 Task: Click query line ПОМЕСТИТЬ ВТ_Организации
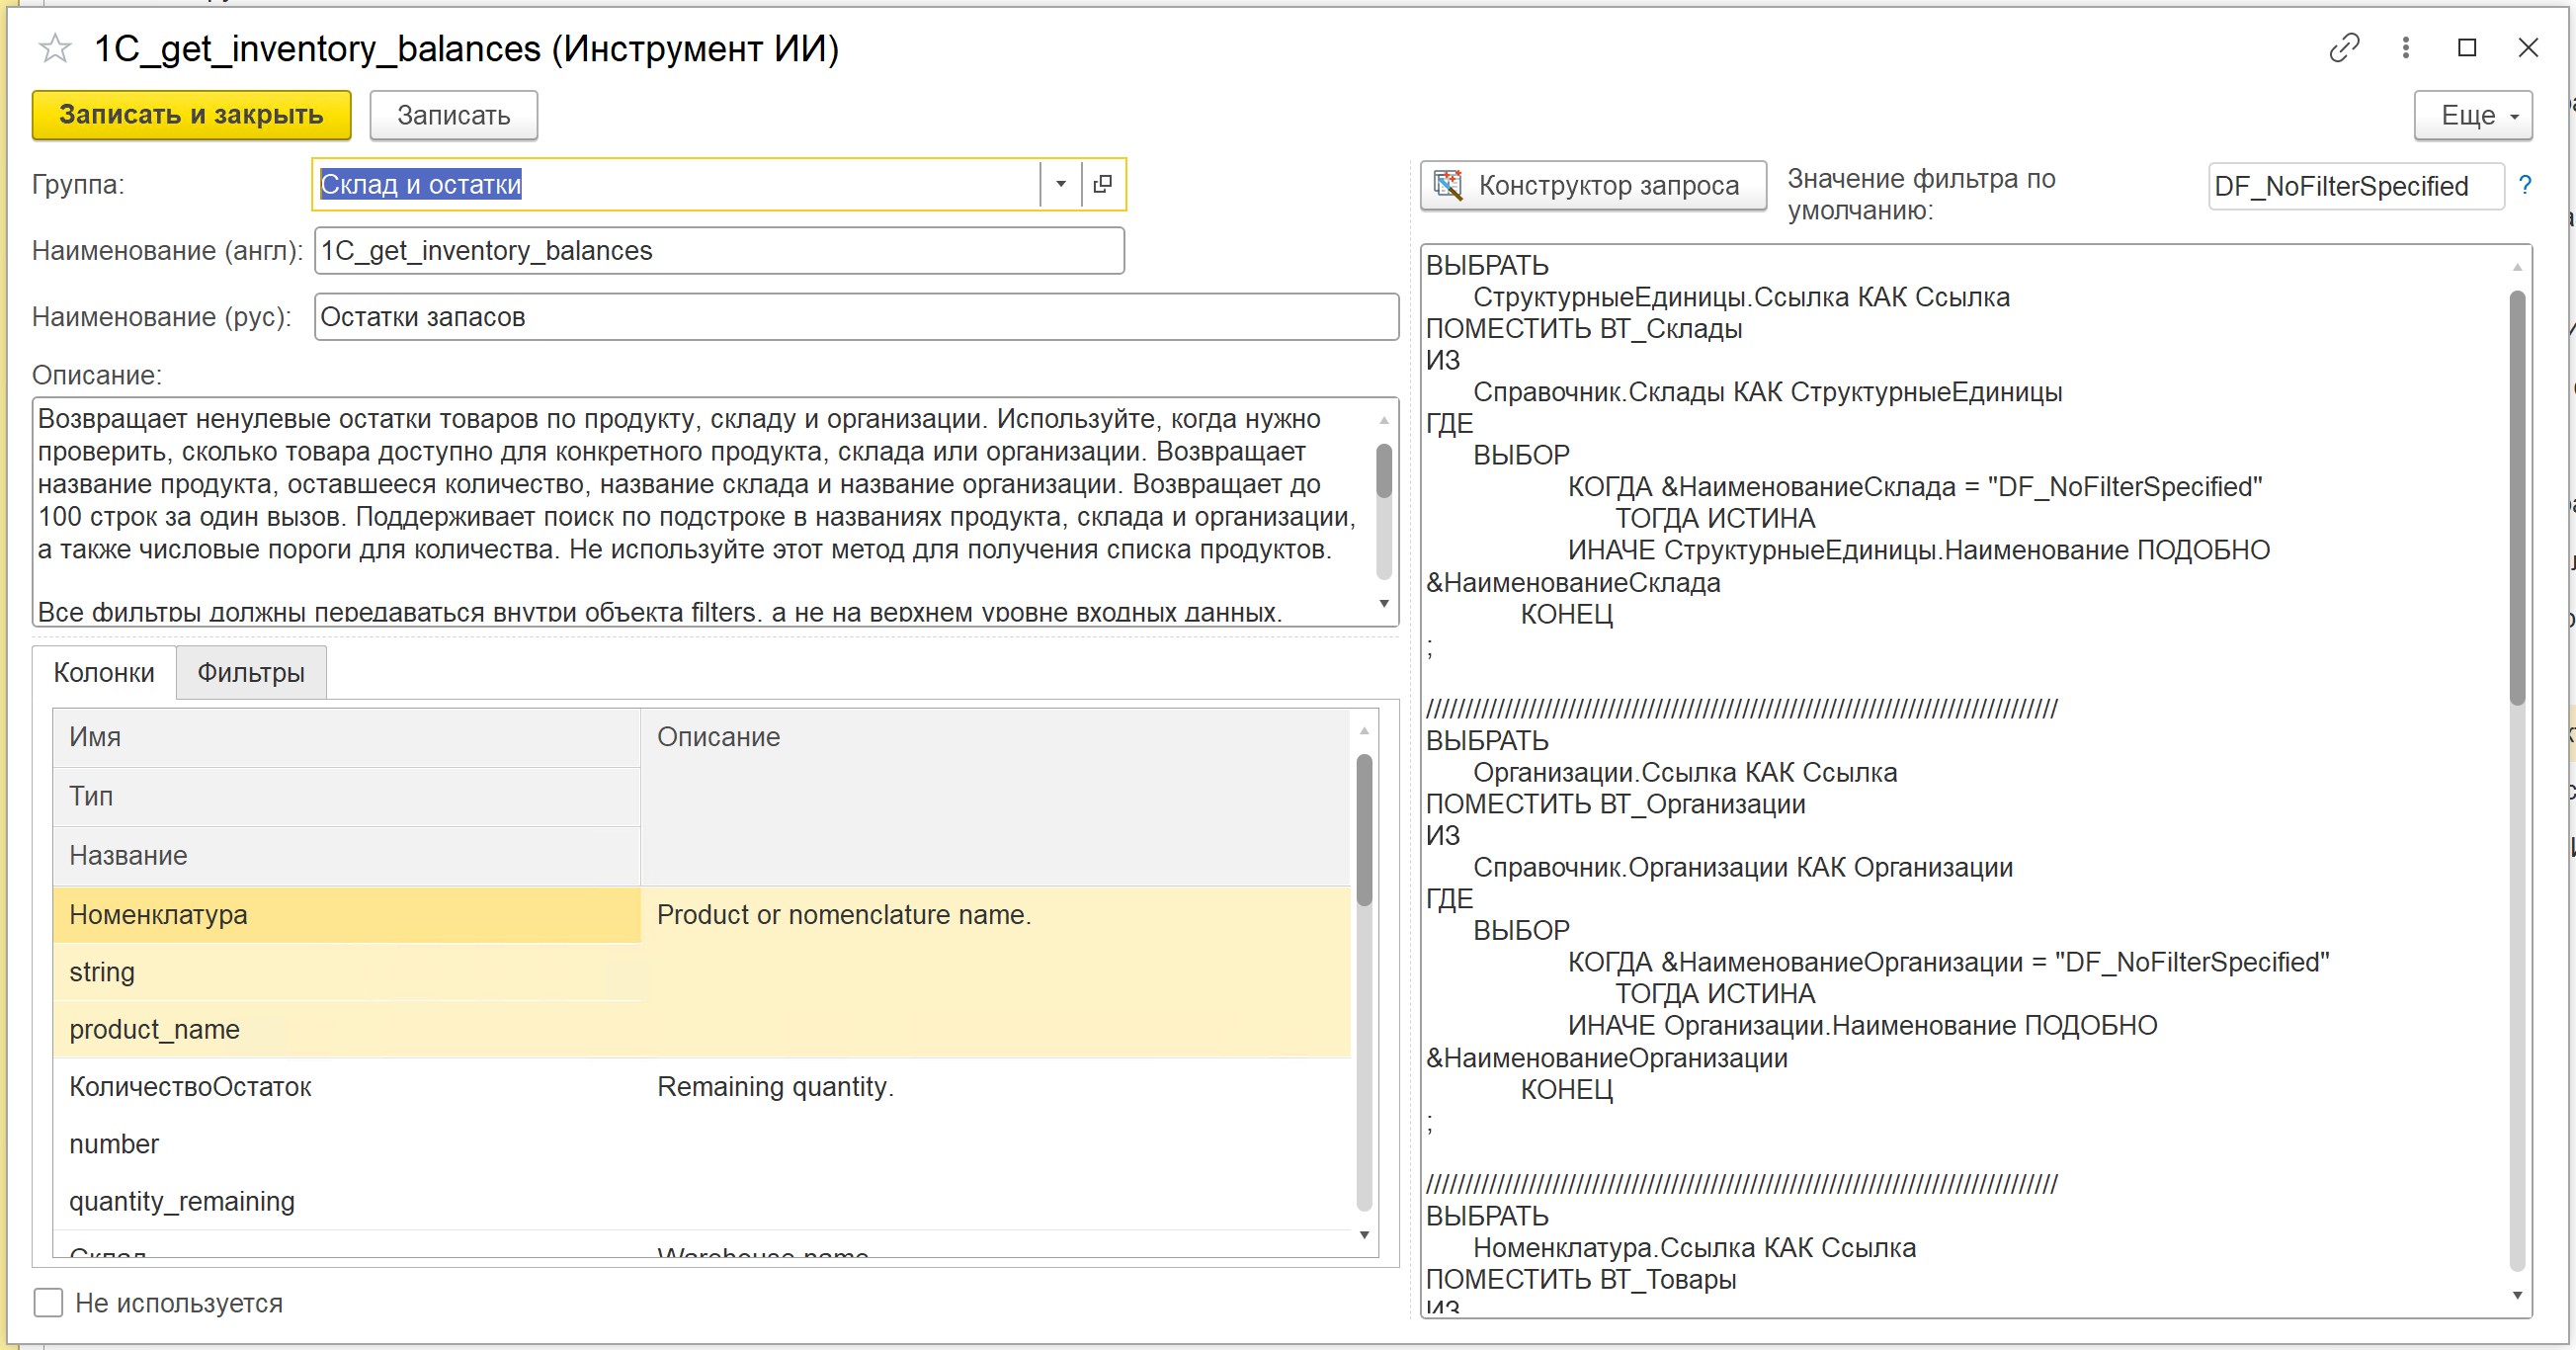pyautogui.click(x=1615, y=803)
